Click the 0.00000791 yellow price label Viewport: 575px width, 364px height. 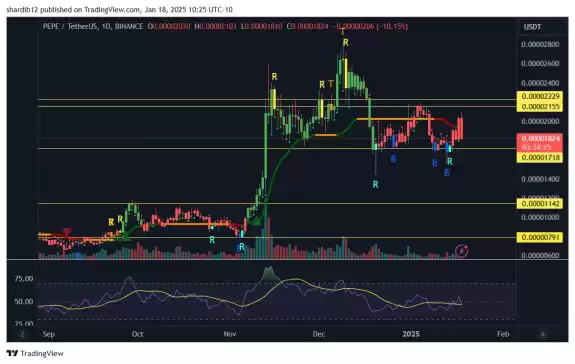click(540, 238)
